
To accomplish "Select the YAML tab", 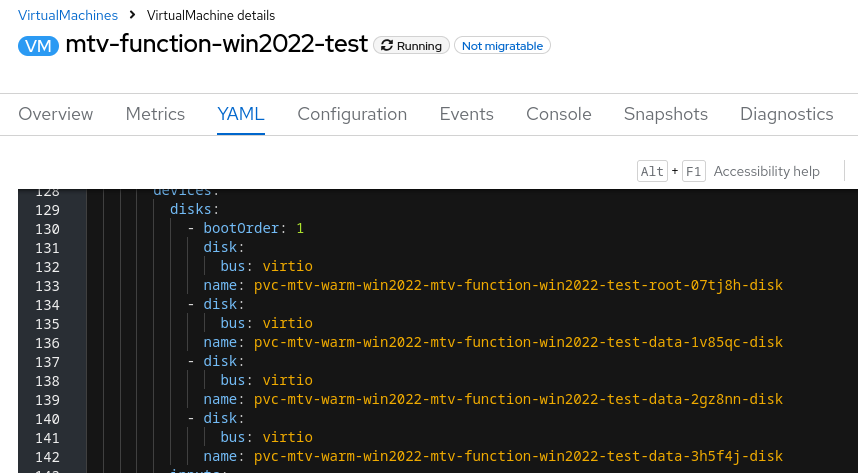I will (241, 114).
